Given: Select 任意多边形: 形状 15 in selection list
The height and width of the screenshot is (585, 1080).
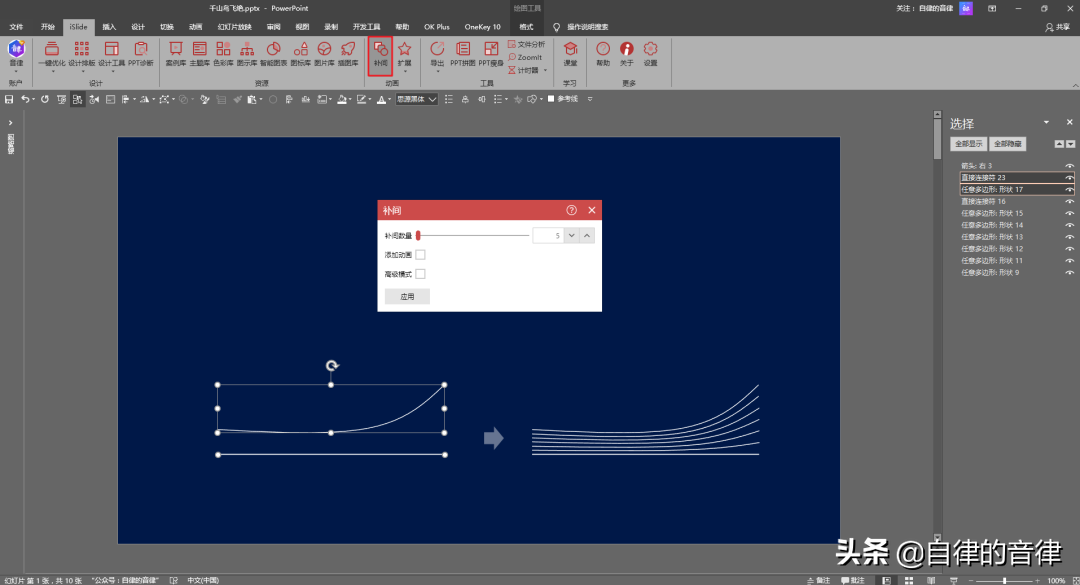Looking at the screenshot, I should coord(992,213).
